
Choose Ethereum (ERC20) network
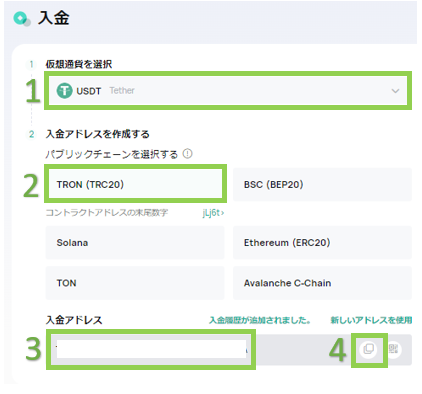(322, 242)
